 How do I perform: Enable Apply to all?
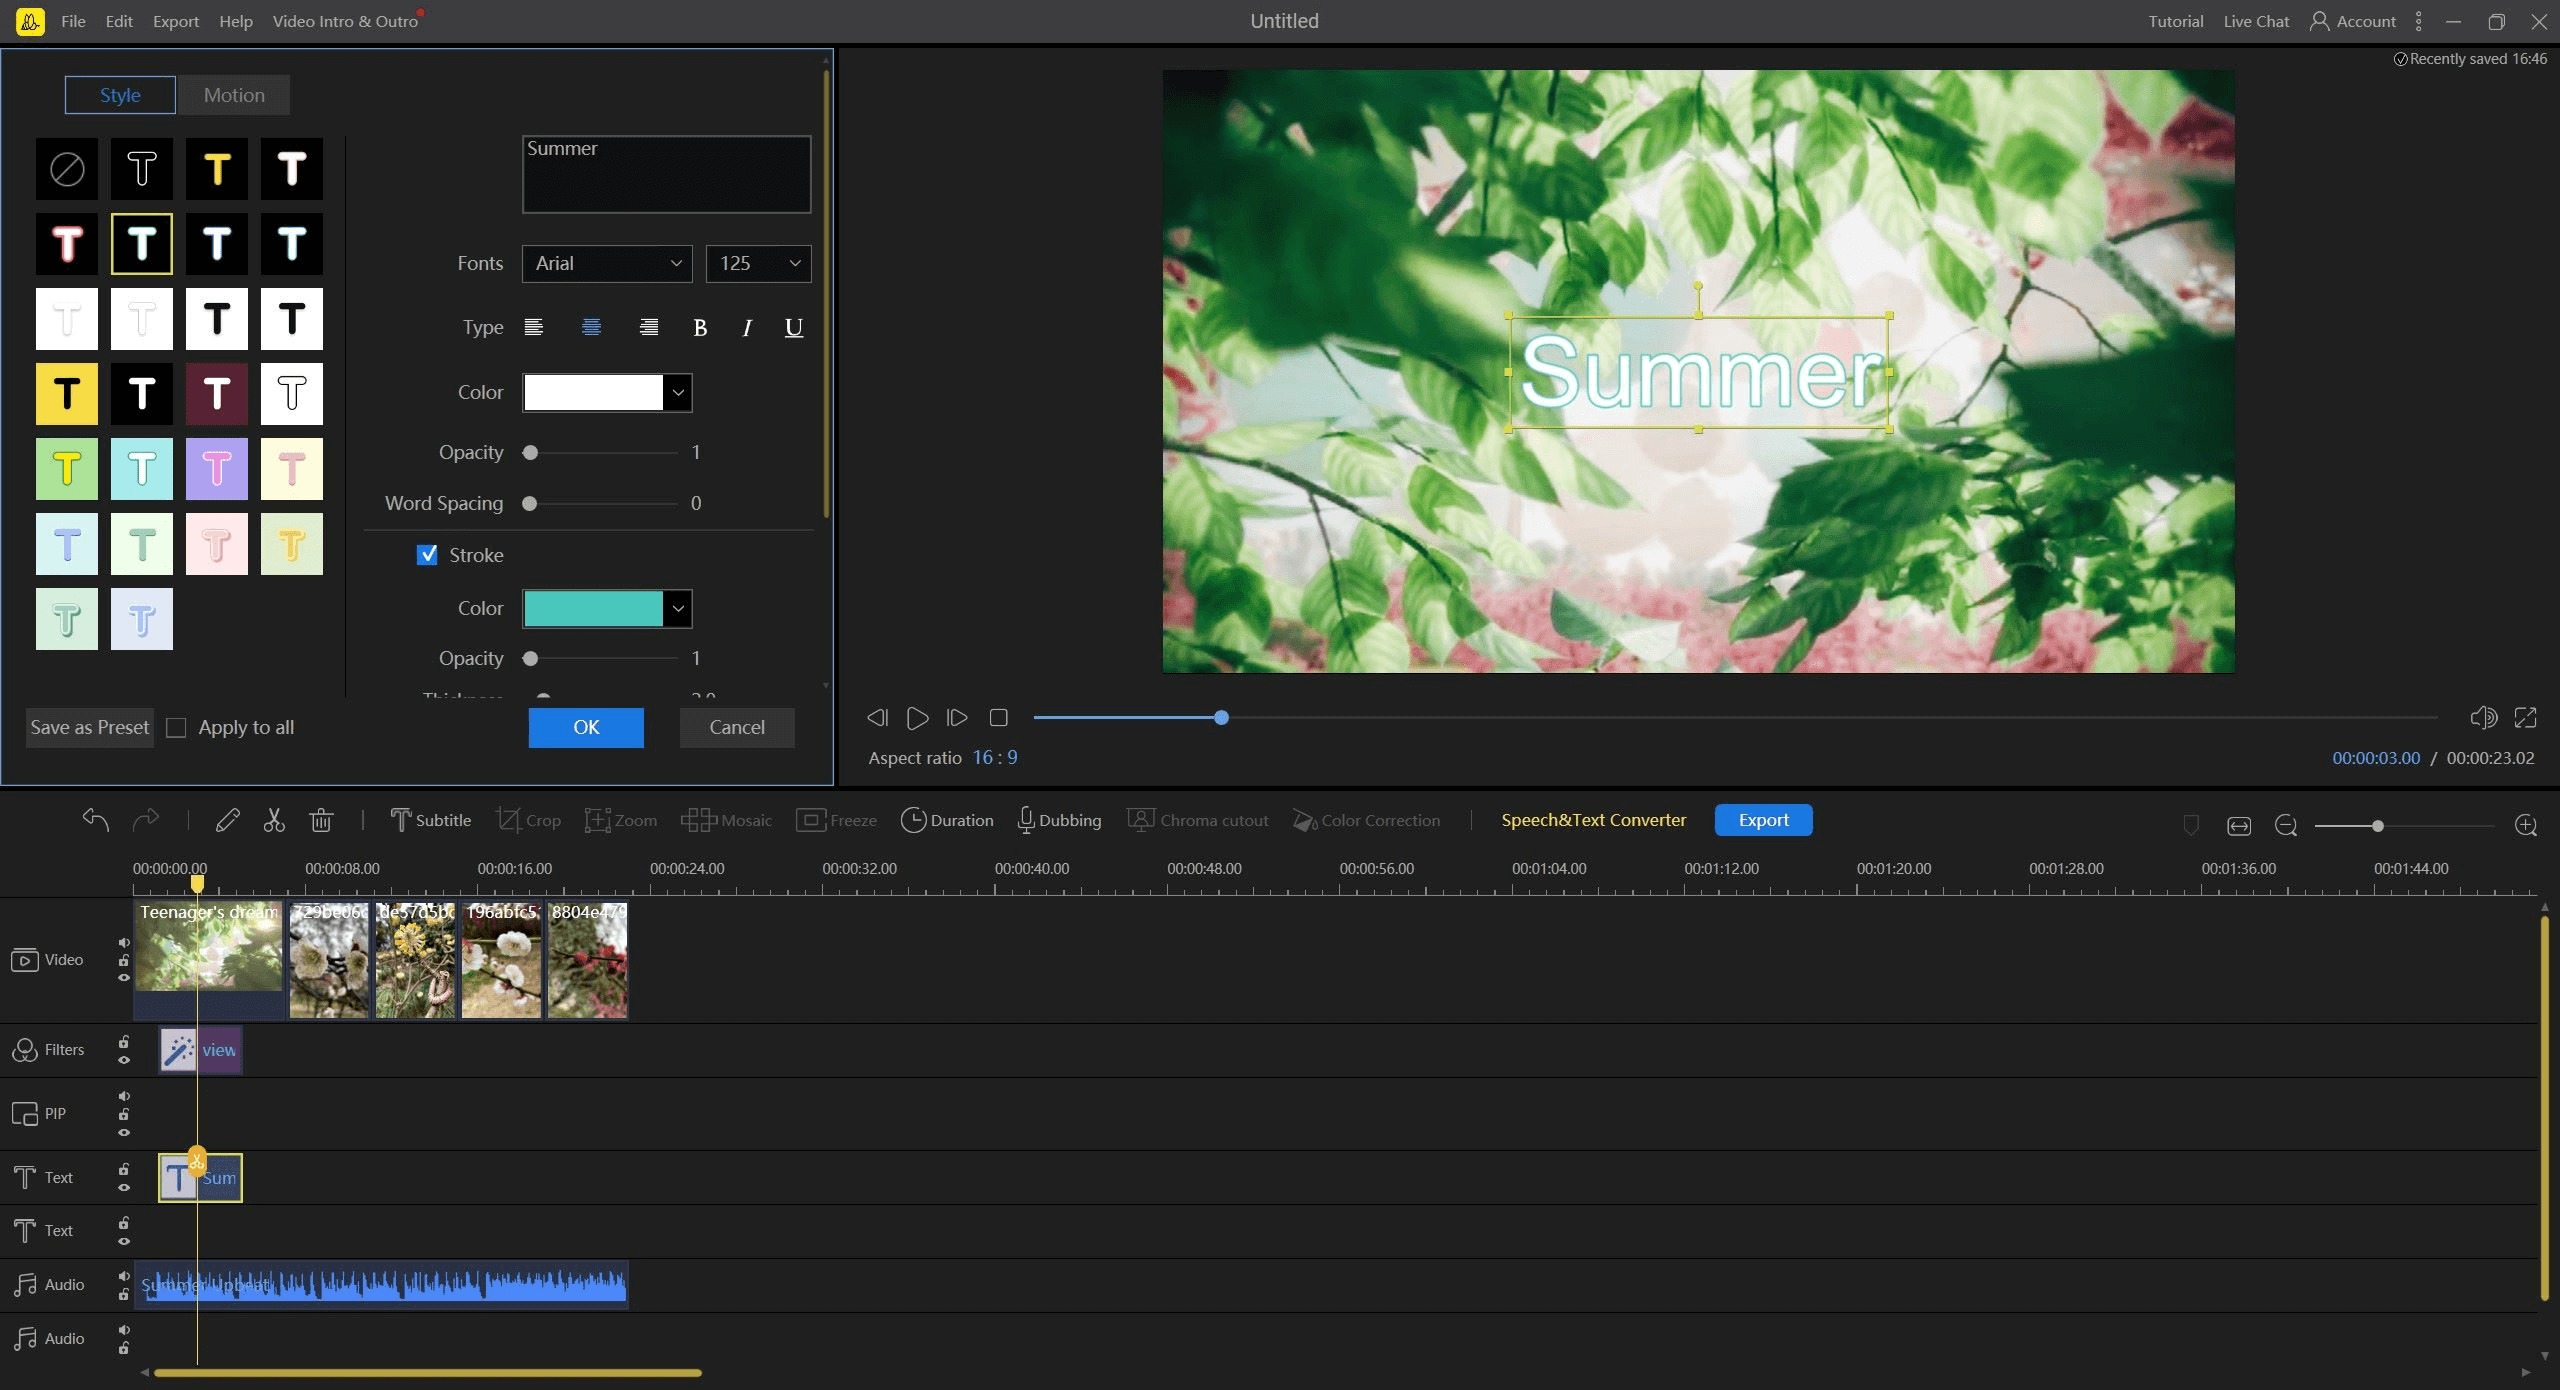[176, 728]
